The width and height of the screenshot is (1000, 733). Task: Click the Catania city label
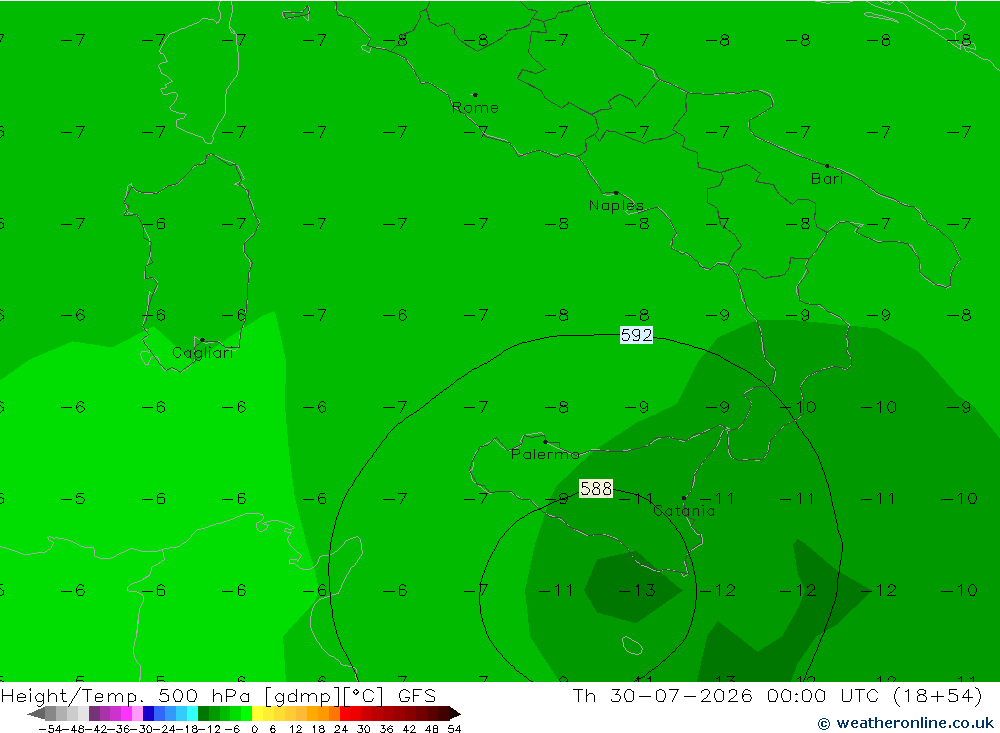coord(684,510)
